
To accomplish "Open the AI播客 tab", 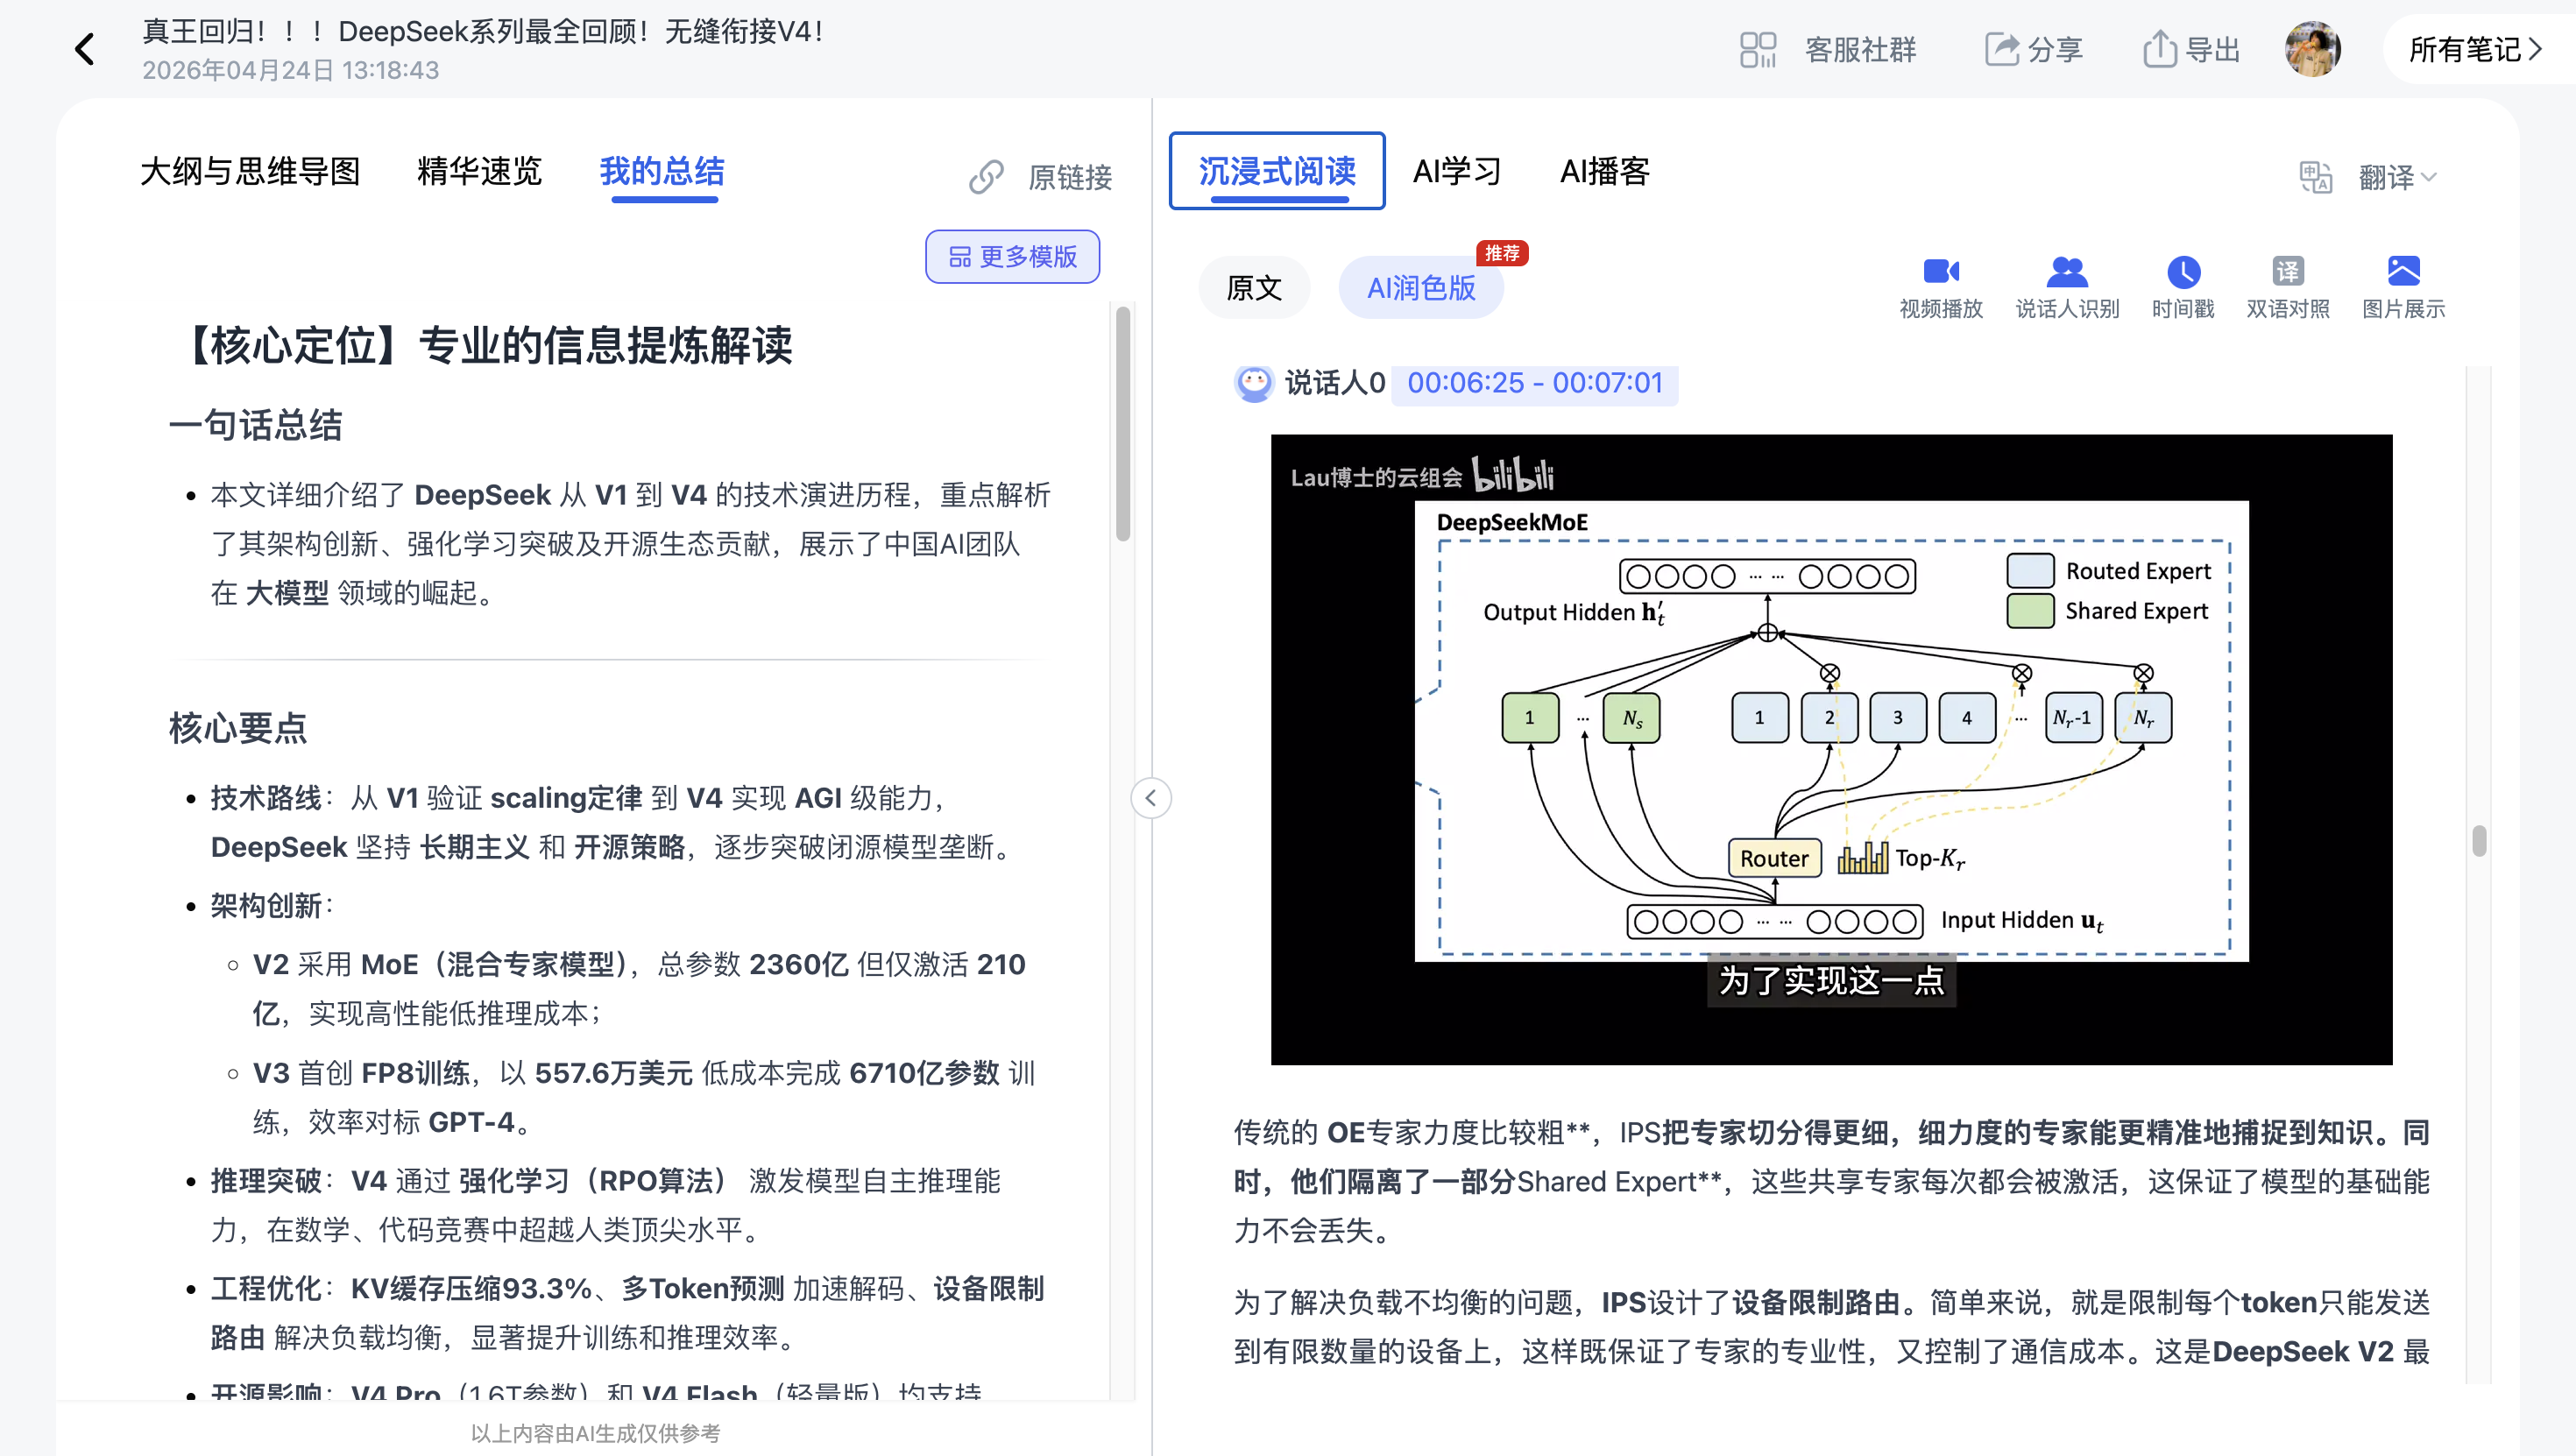I will pyautogui.click(x=1604, y=171).
